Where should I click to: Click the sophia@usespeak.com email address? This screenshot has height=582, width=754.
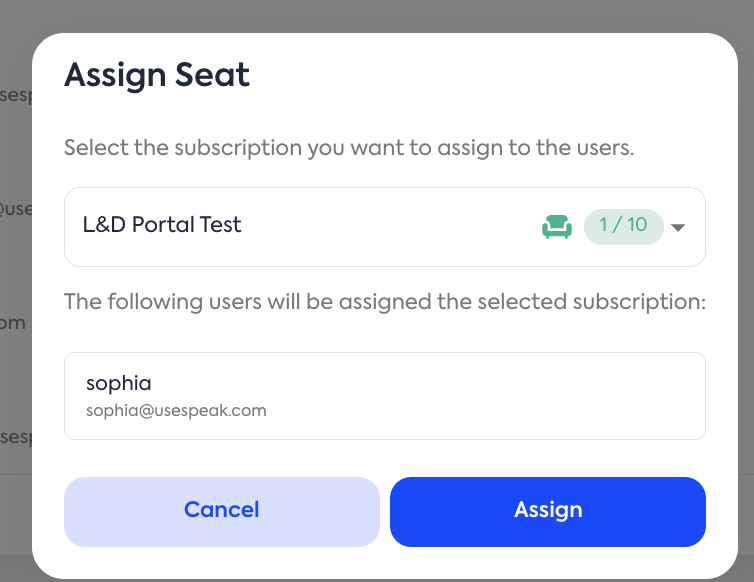click(x=176, y=411)
